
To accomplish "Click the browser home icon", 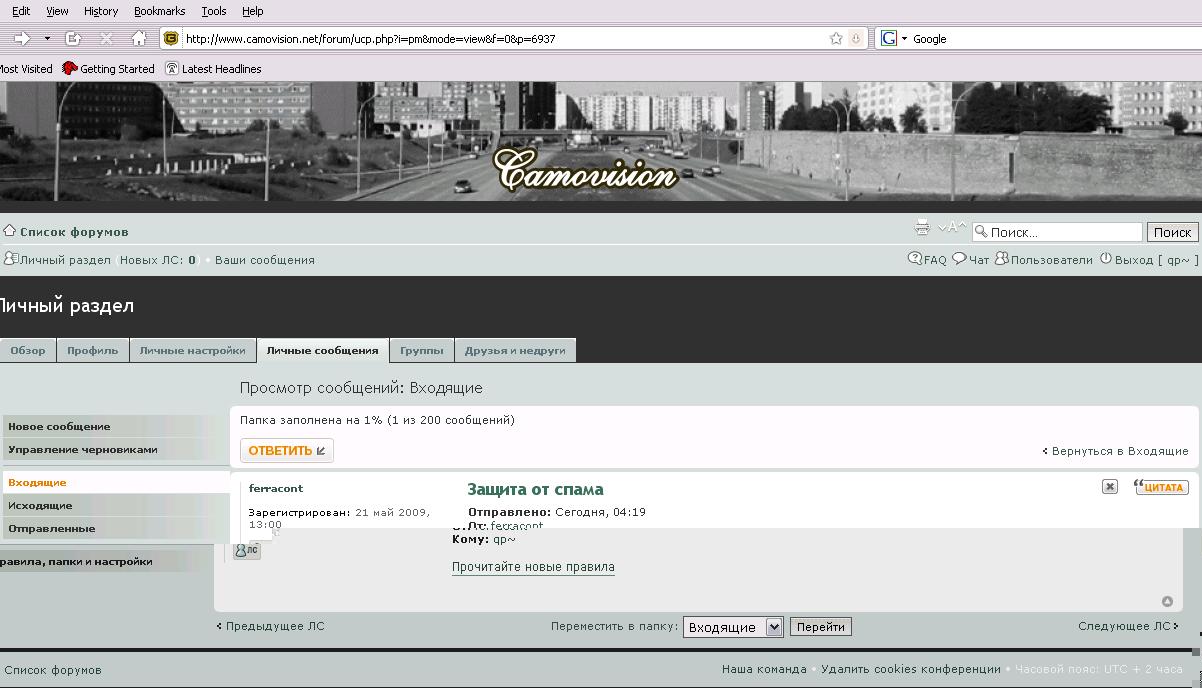I will [139, 38].
